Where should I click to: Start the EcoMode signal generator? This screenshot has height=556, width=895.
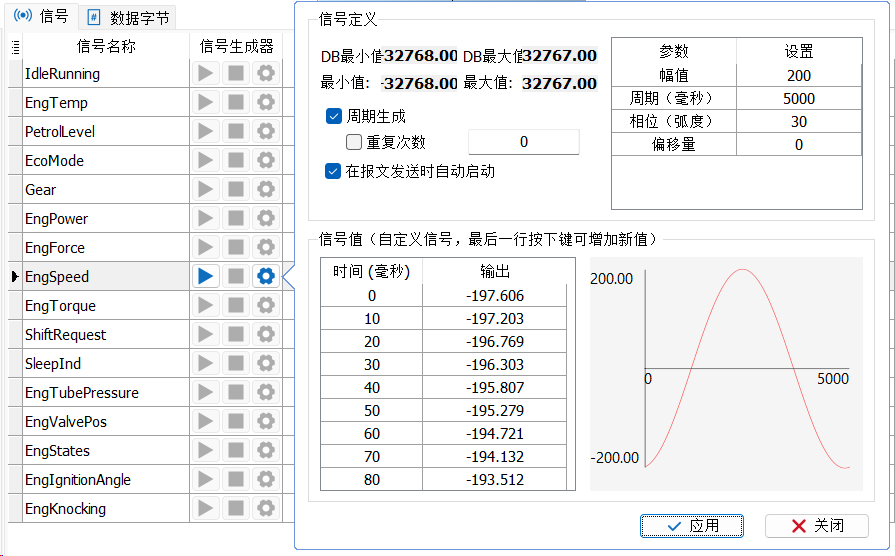205,160
